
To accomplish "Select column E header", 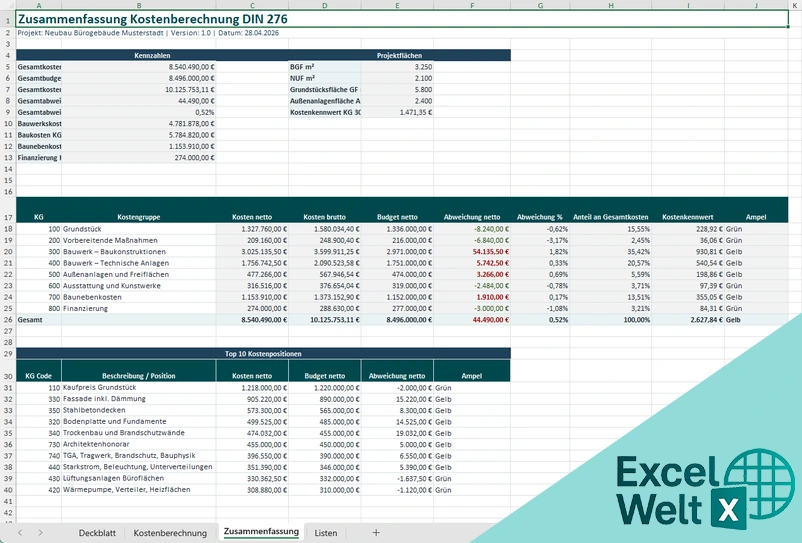I will point(397,6).
